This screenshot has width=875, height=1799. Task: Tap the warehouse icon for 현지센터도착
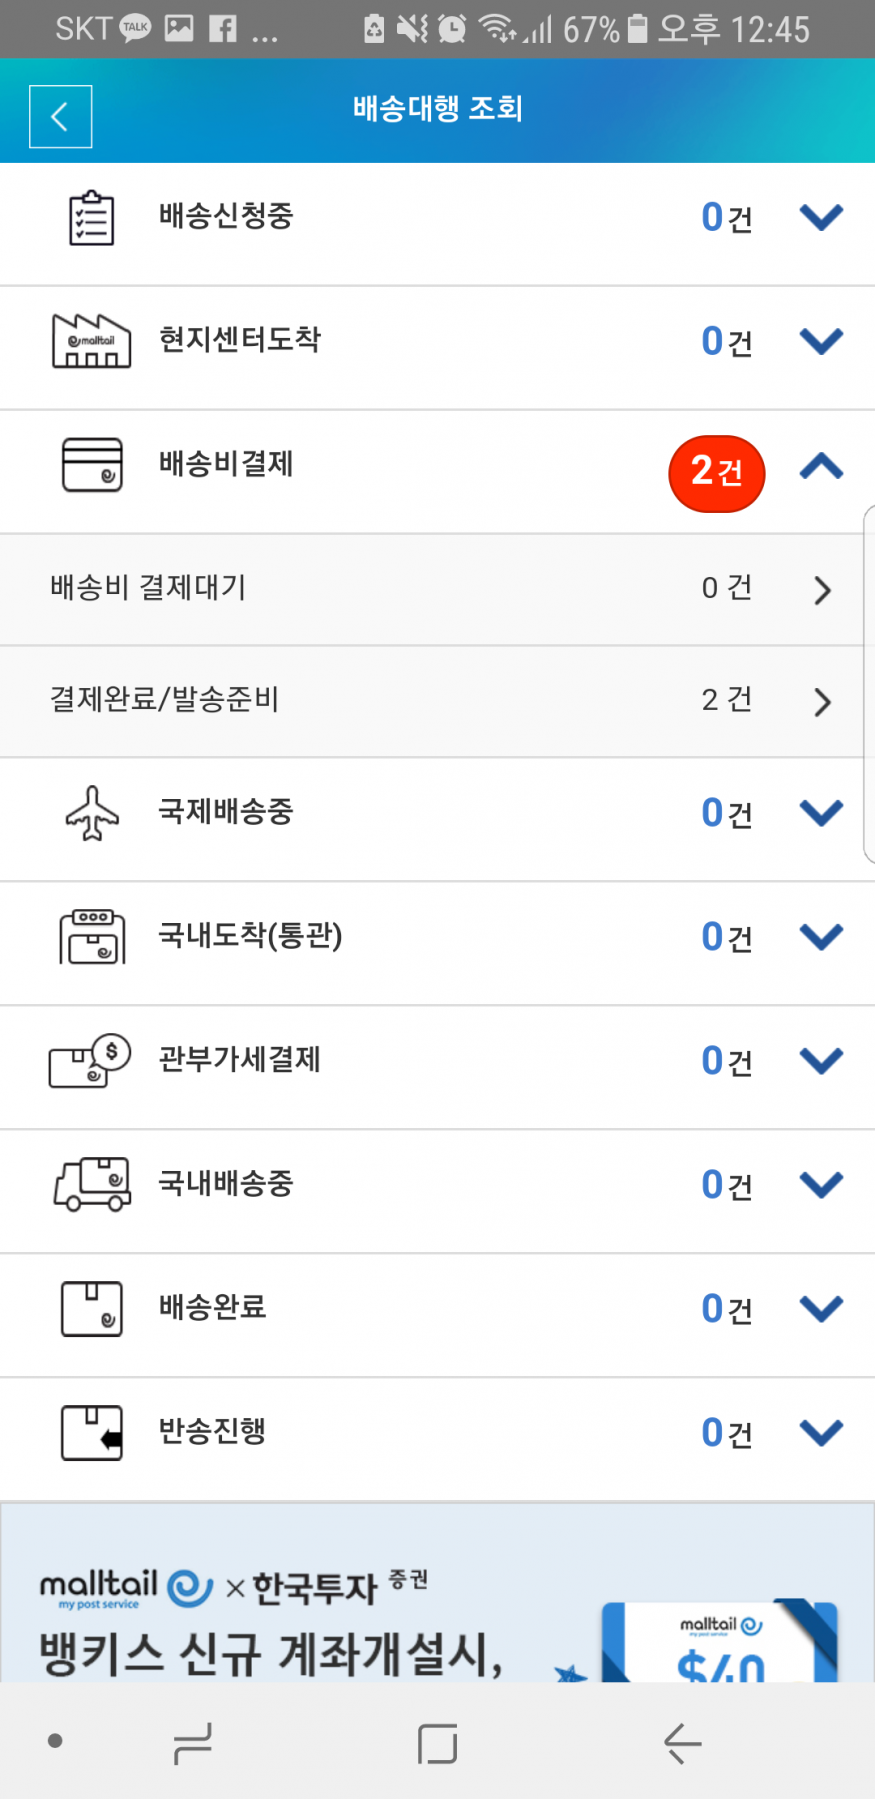tap(91, 341)
